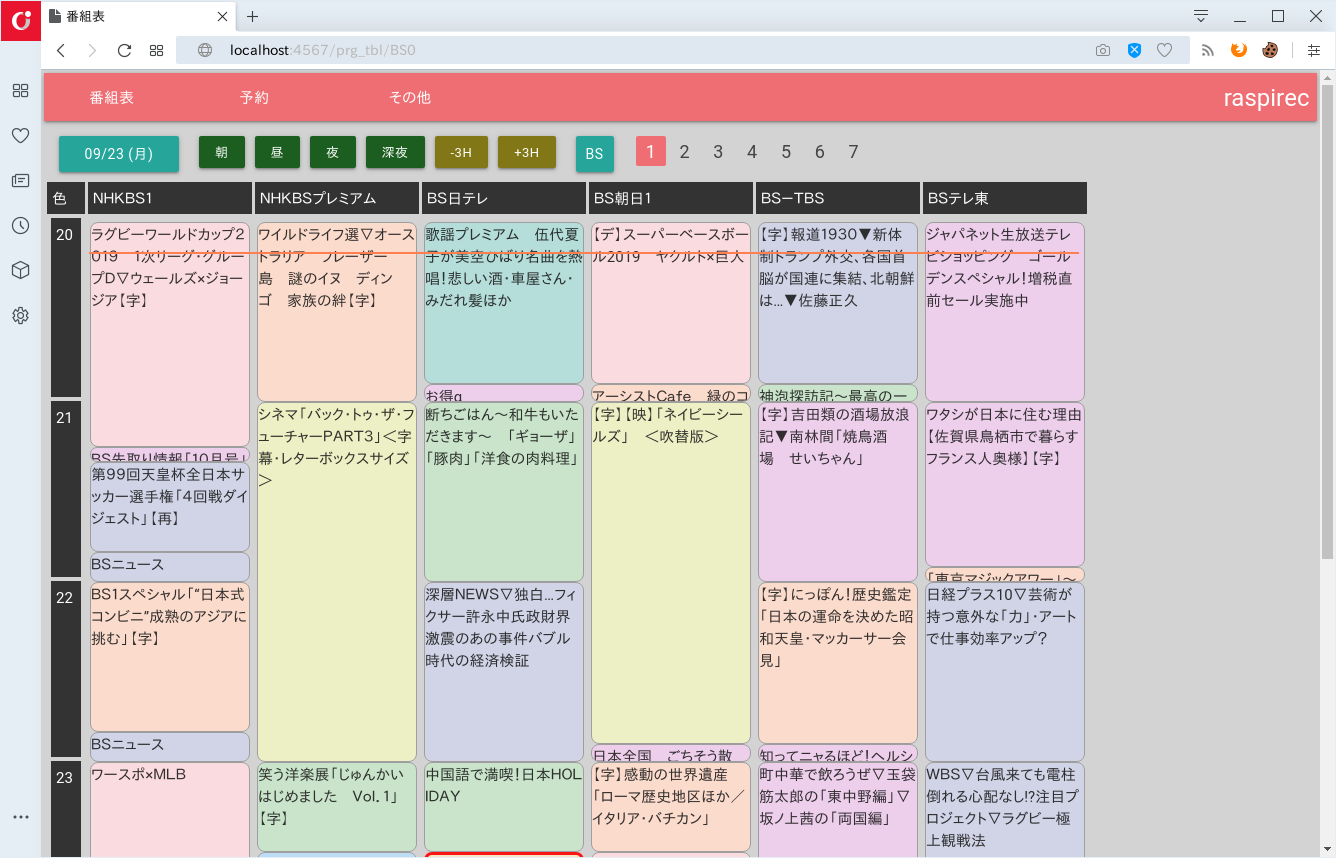Click the RSS feed icon in the toolbar
1336x858 pixels.
tap(1207, 50)
